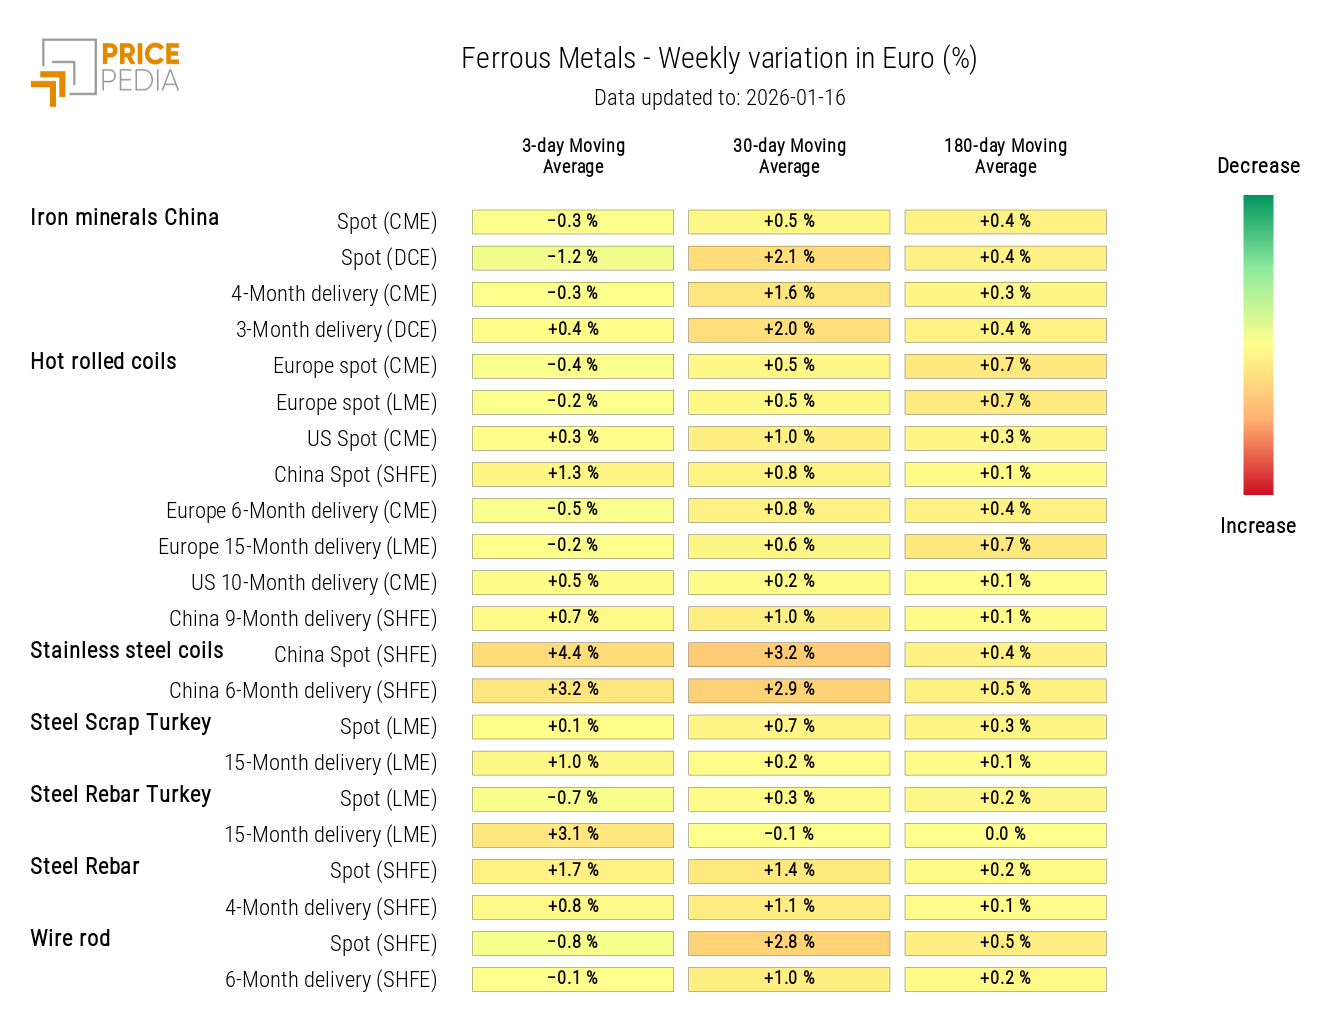Click the Spot (DCE) row label
The width and height of the screenshot is (1320, 1020).
click(x=388, y=258)
